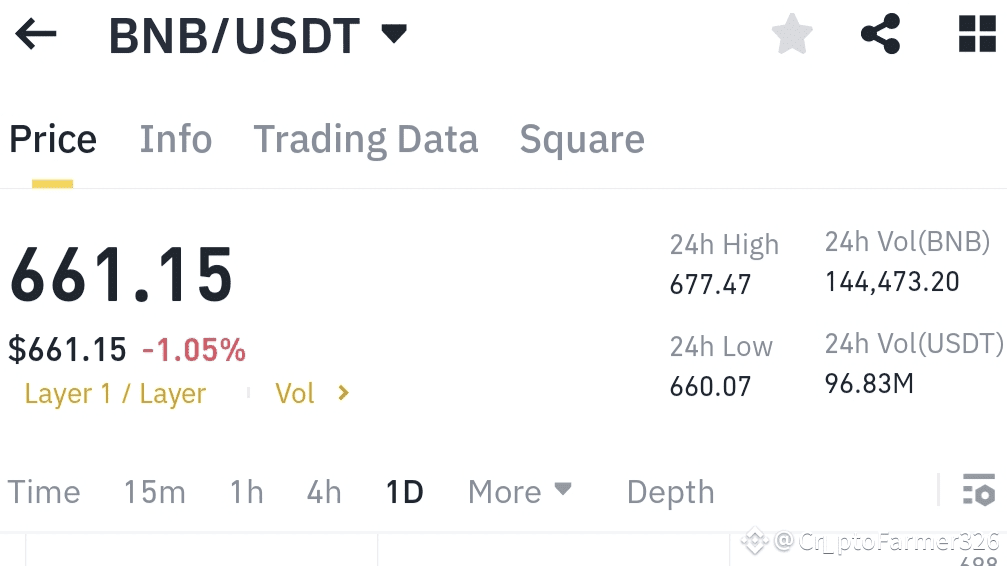Switch to the Info tab
Screen dimensions: 1007x566
pyautogui.click(x=176, y=139)
